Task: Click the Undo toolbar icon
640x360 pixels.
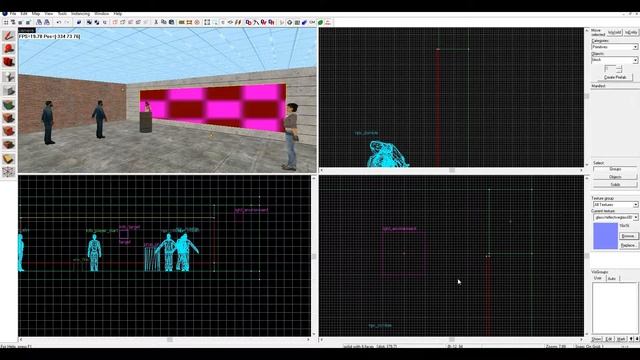Action: [x=59, y=22]
